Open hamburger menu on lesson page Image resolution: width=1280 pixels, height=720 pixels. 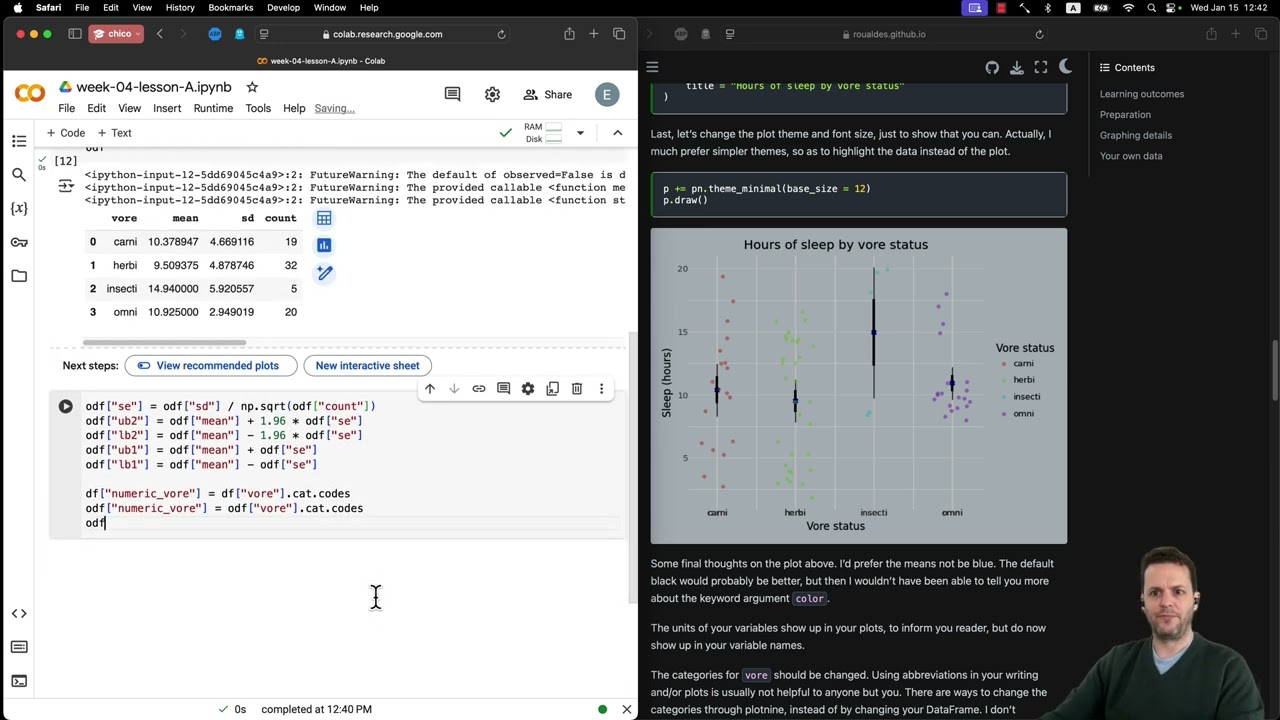[x=652, y=67]
